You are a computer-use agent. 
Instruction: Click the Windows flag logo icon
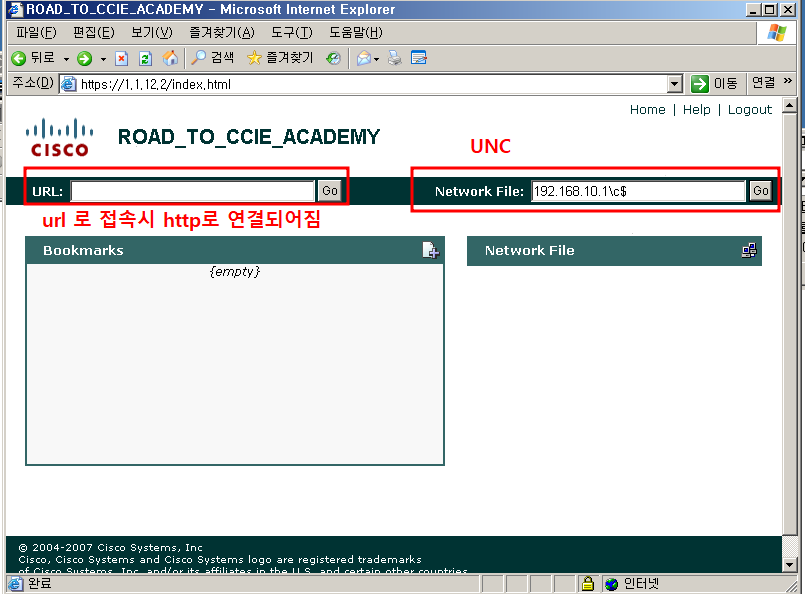[x=776, y=33]
